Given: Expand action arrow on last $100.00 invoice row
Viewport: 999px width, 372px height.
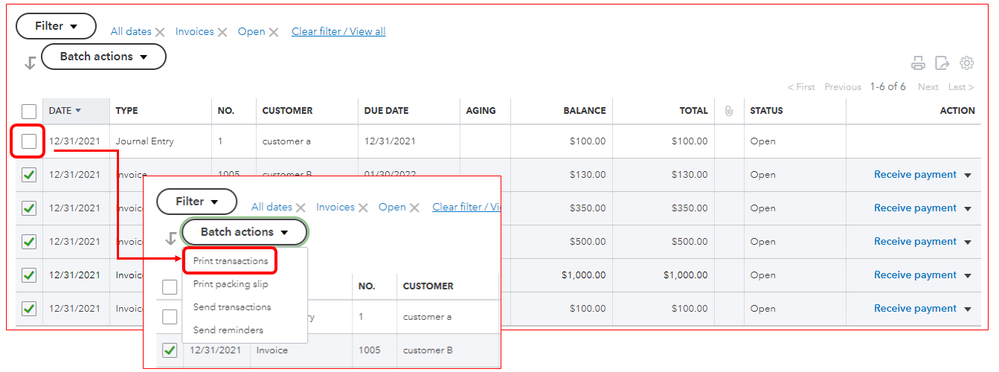Looking at the screenshot, I should [x=968, y=309].
